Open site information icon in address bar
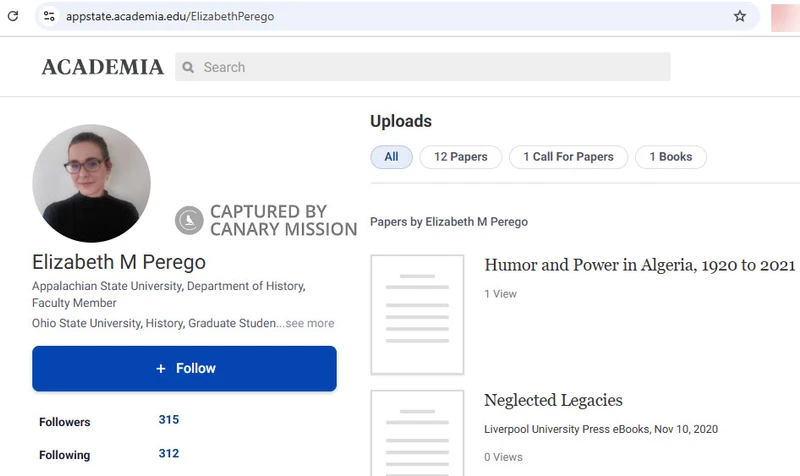Image resolution: width=800 pixels, height=476 pixels. point(49,16)
